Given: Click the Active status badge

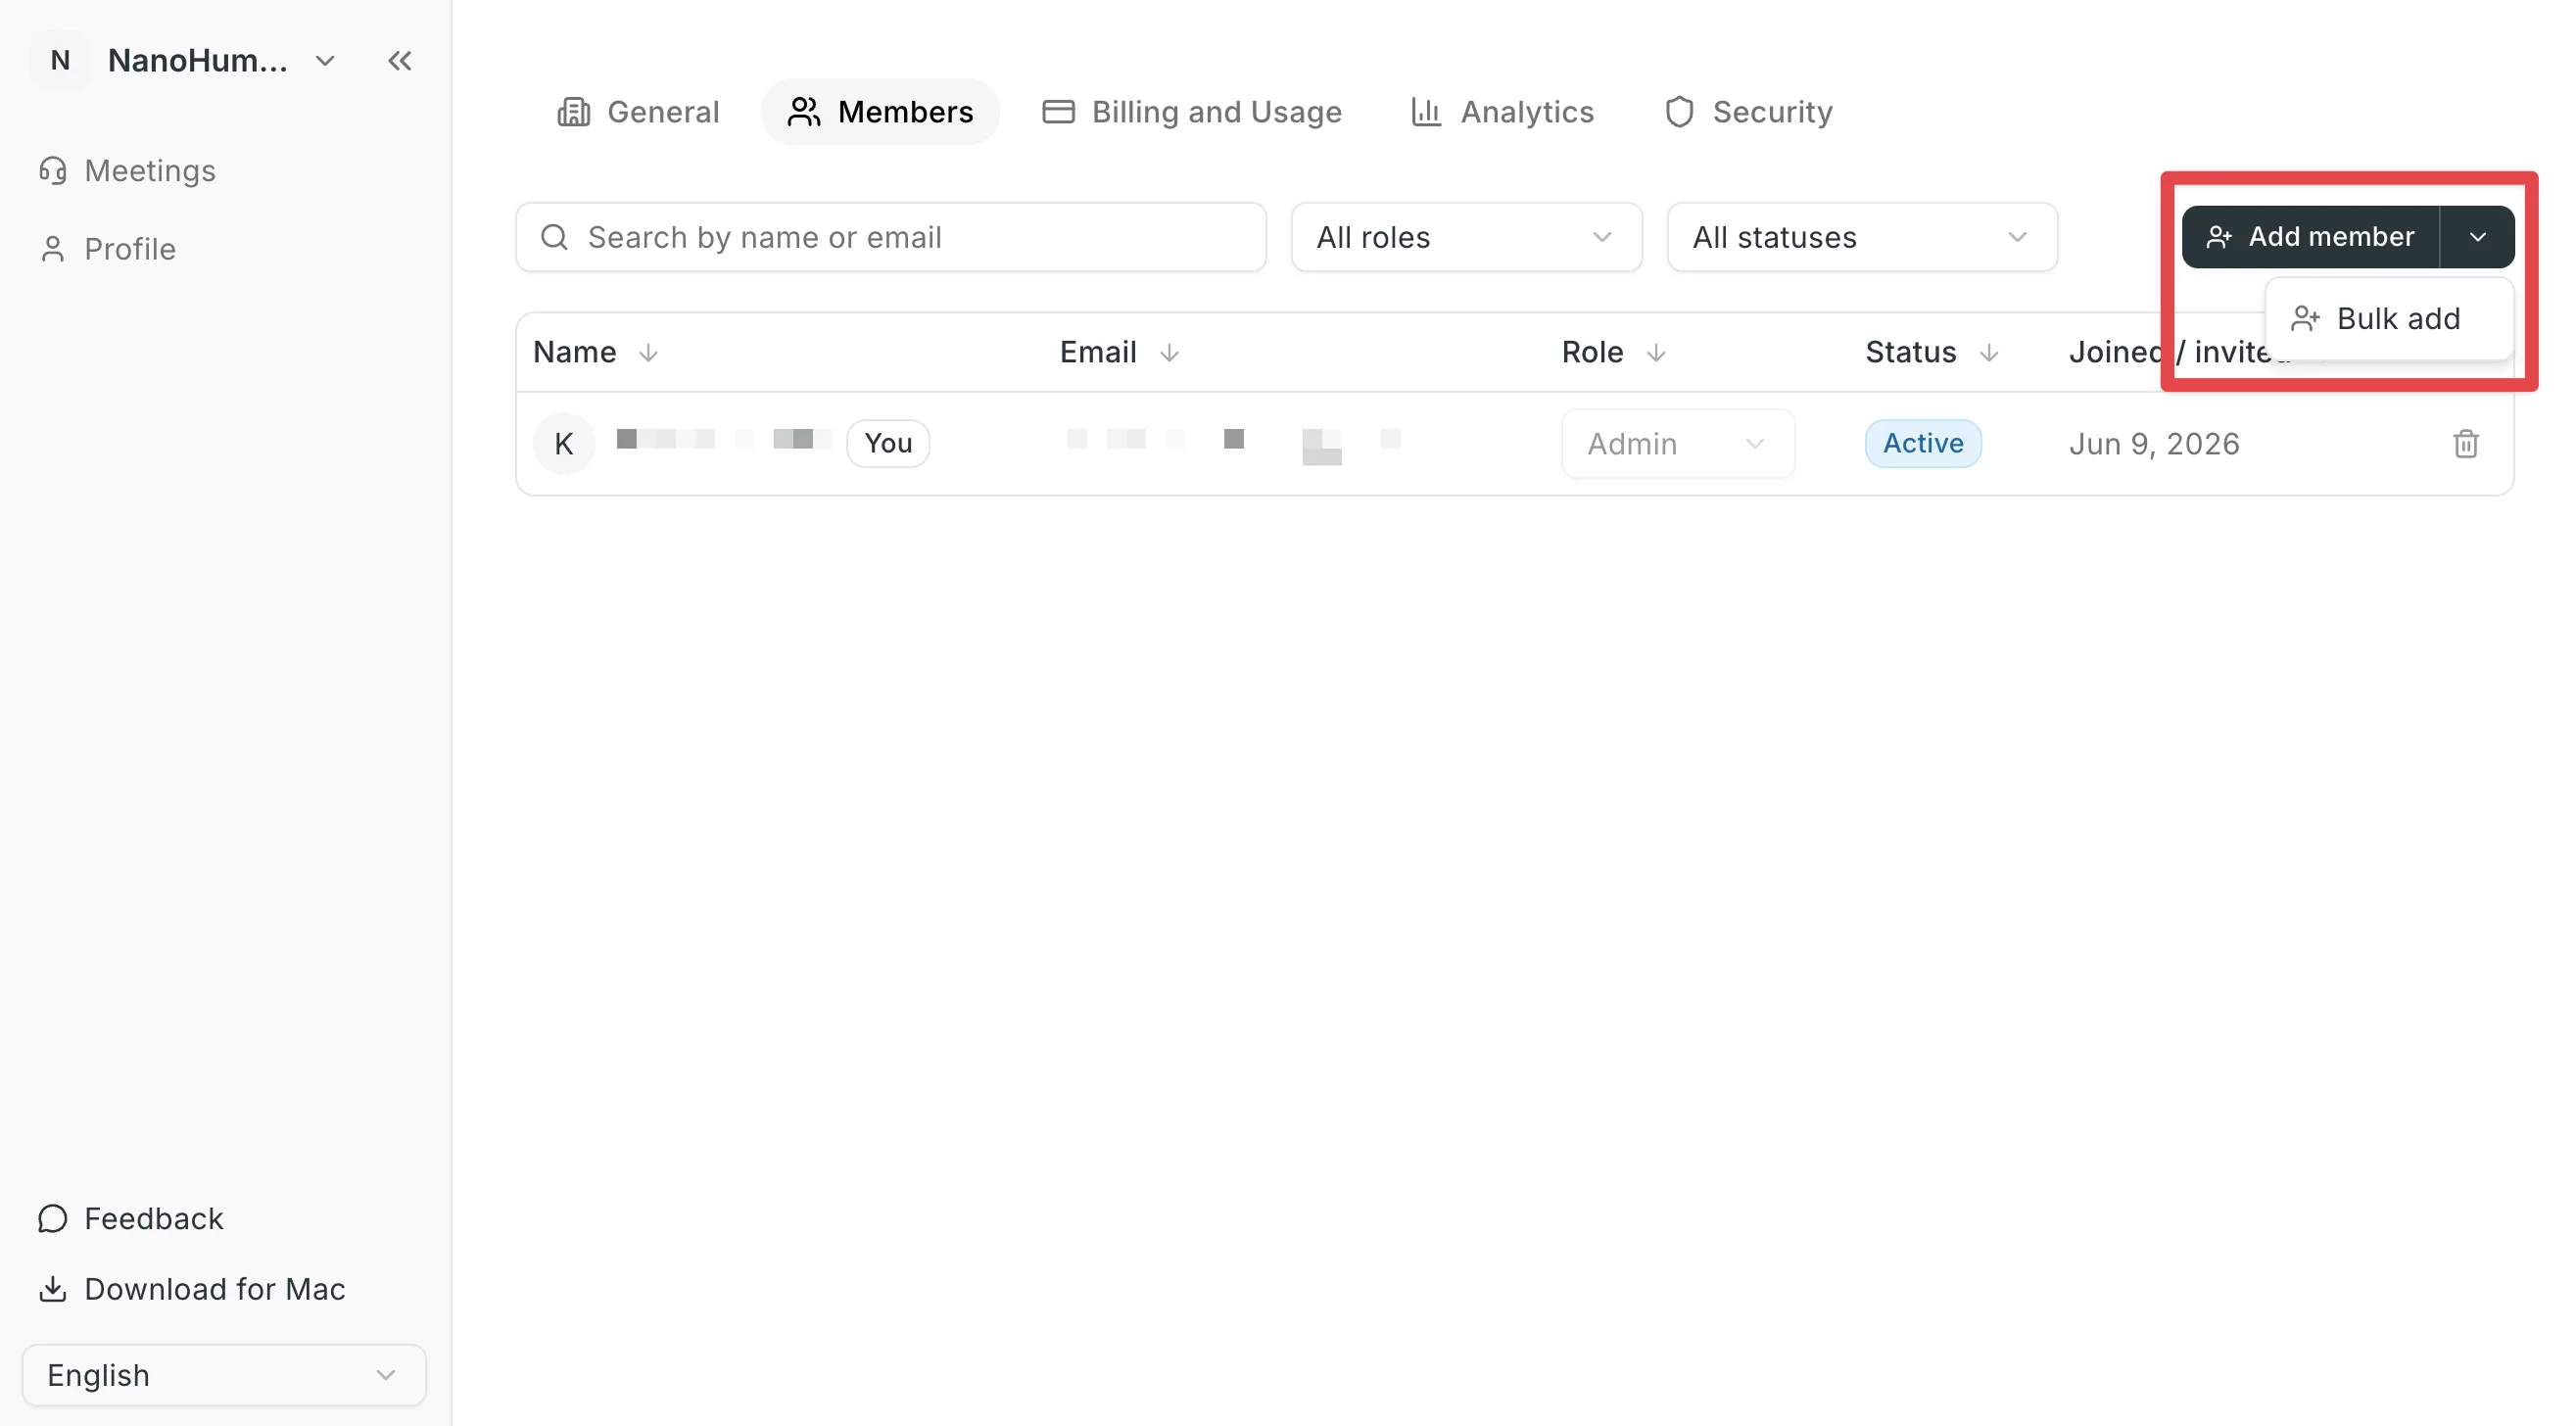Looking at the screenshot, I should (x=1923, y=443).
